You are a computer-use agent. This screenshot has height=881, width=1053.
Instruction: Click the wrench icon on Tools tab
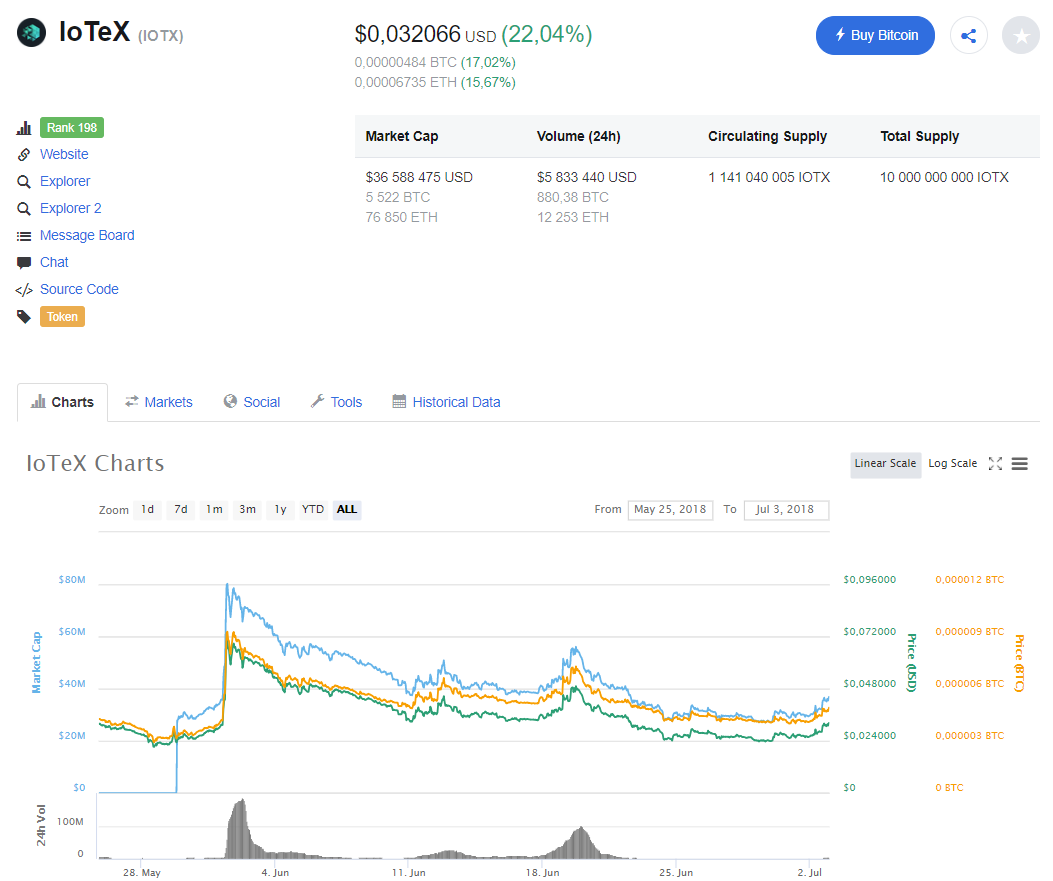[317, 402]
